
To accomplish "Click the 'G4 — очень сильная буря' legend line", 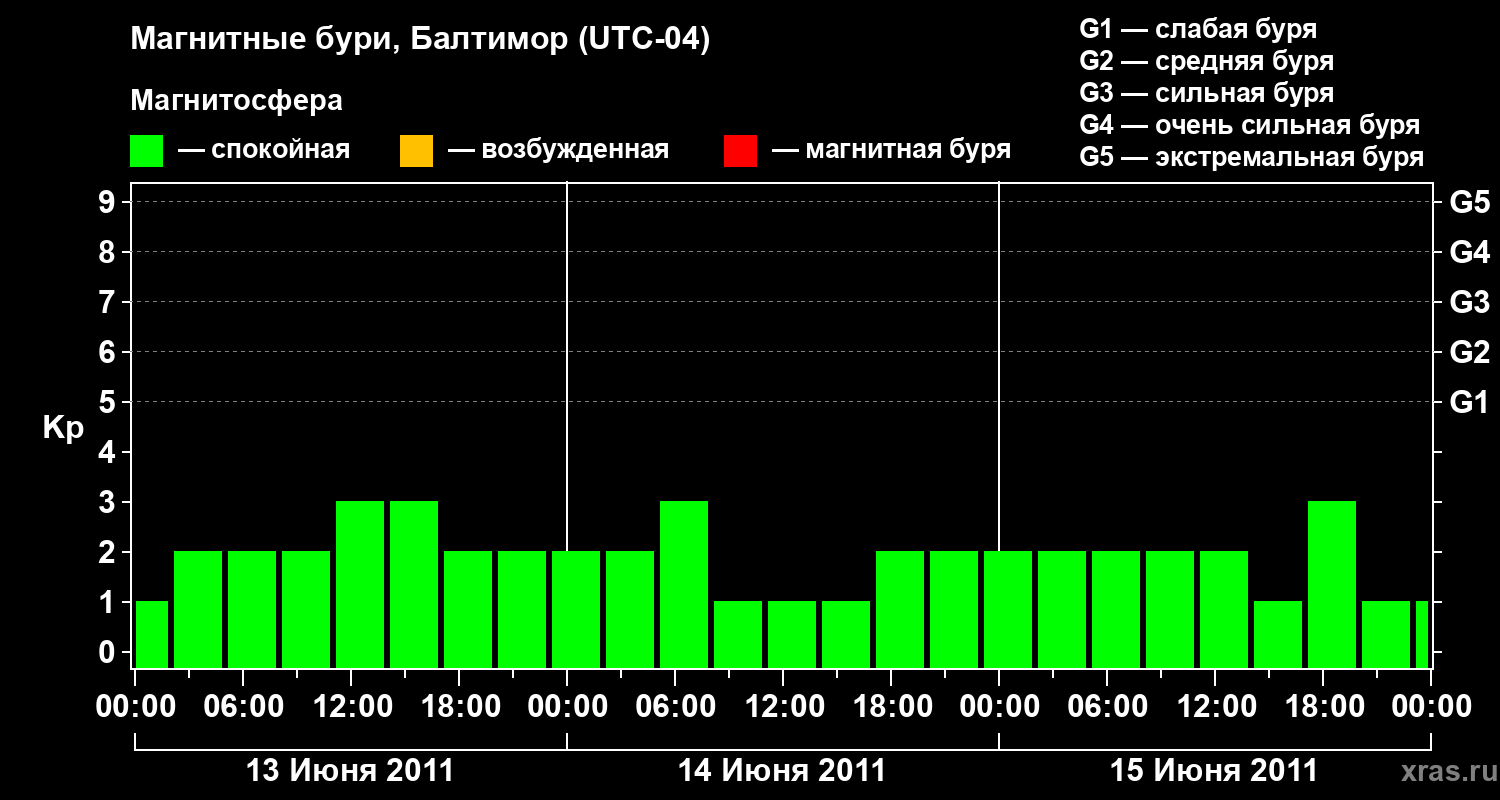I will [x=1249, y=125].
